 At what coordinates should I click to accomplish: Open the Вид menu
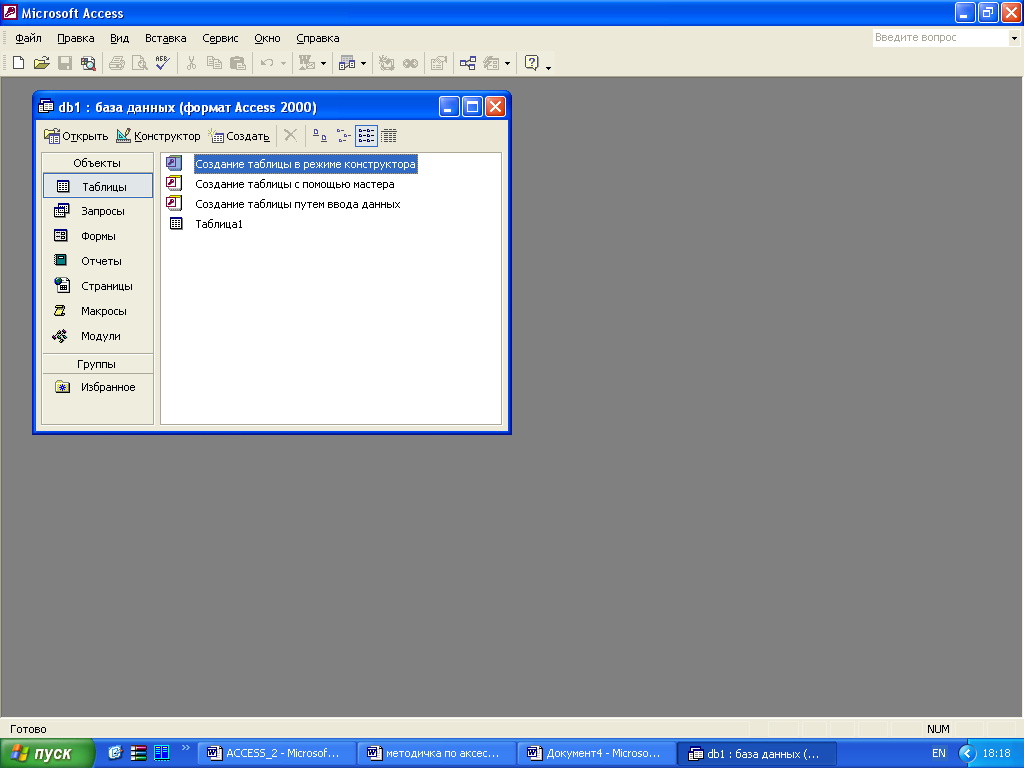coord(120,38)
